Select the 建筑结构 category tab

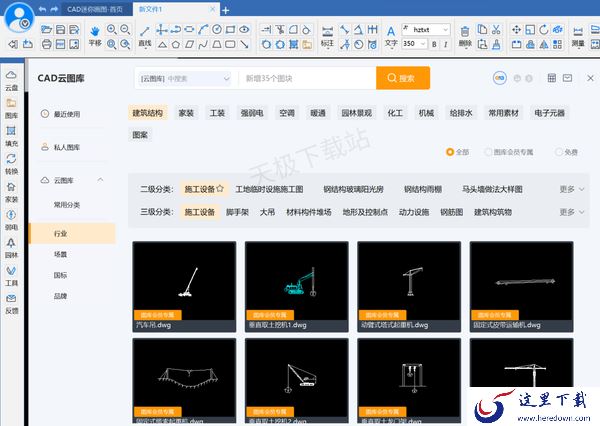147,113
